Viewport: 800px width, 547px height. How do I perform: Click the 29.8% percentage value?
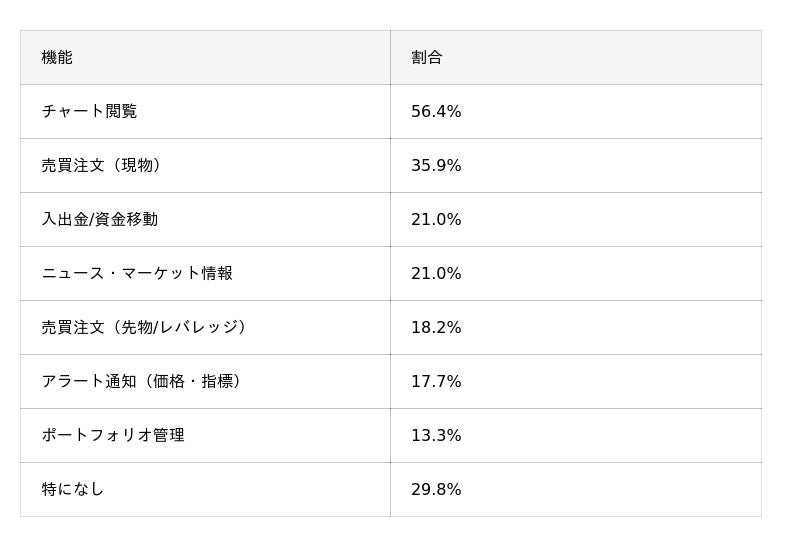tap(436, 490)
